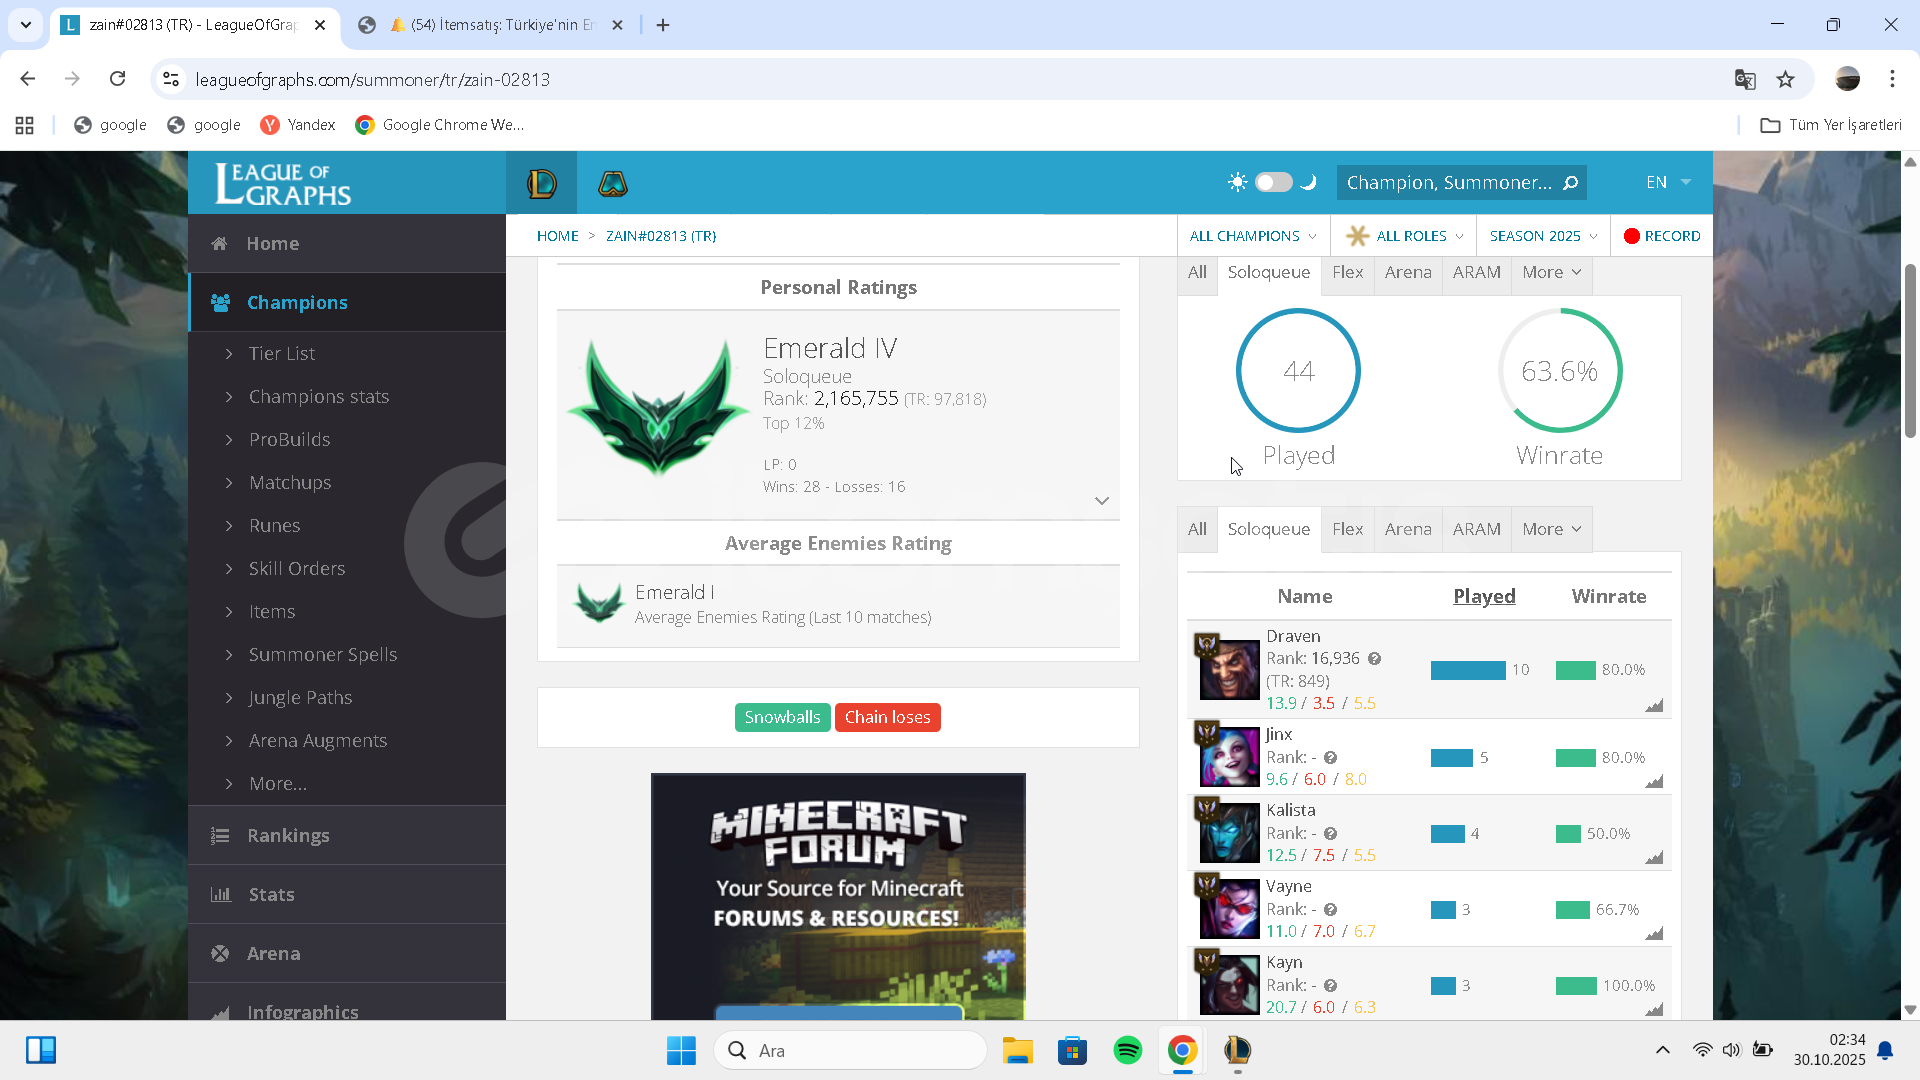Click the HOME breadcrumb link
Image resolution: width=1920 pixels, height=1080 pixels.
pos(557,236)
